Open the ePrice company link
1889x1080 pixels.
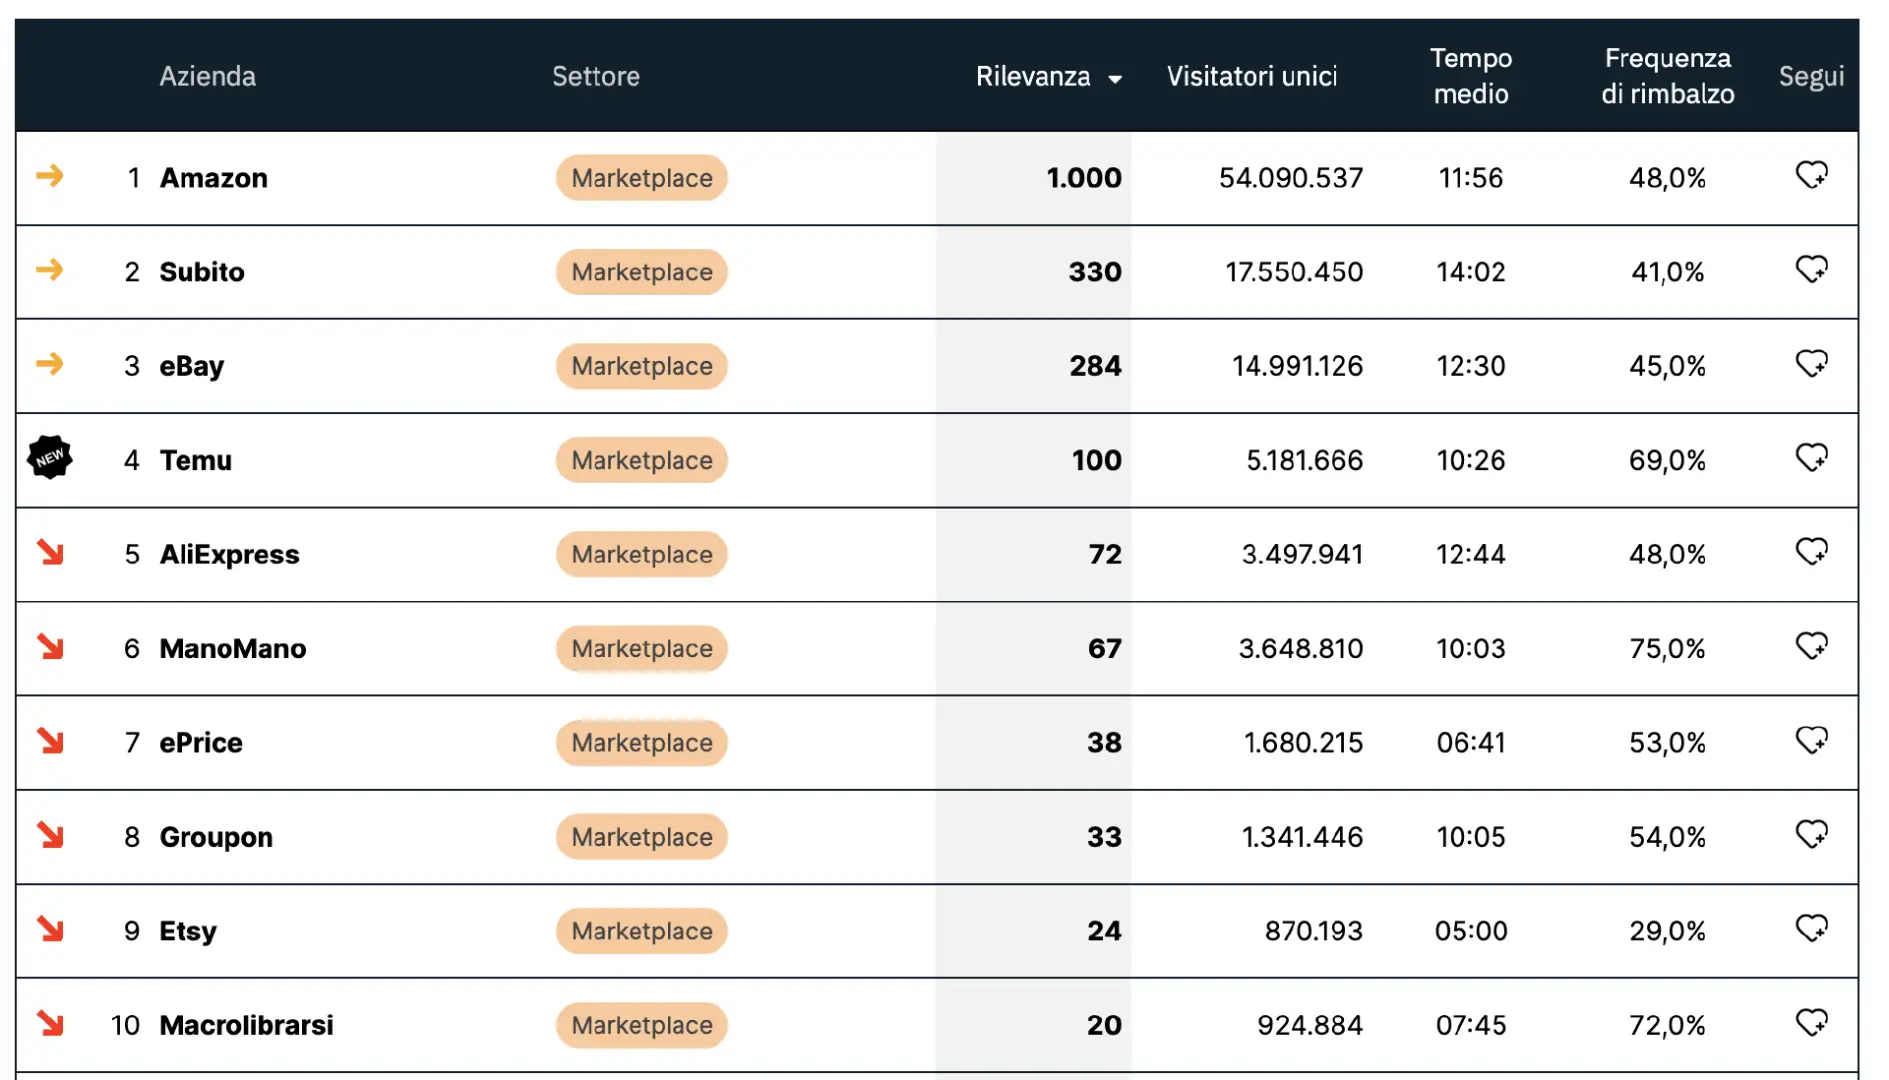[x=201, y=742]
